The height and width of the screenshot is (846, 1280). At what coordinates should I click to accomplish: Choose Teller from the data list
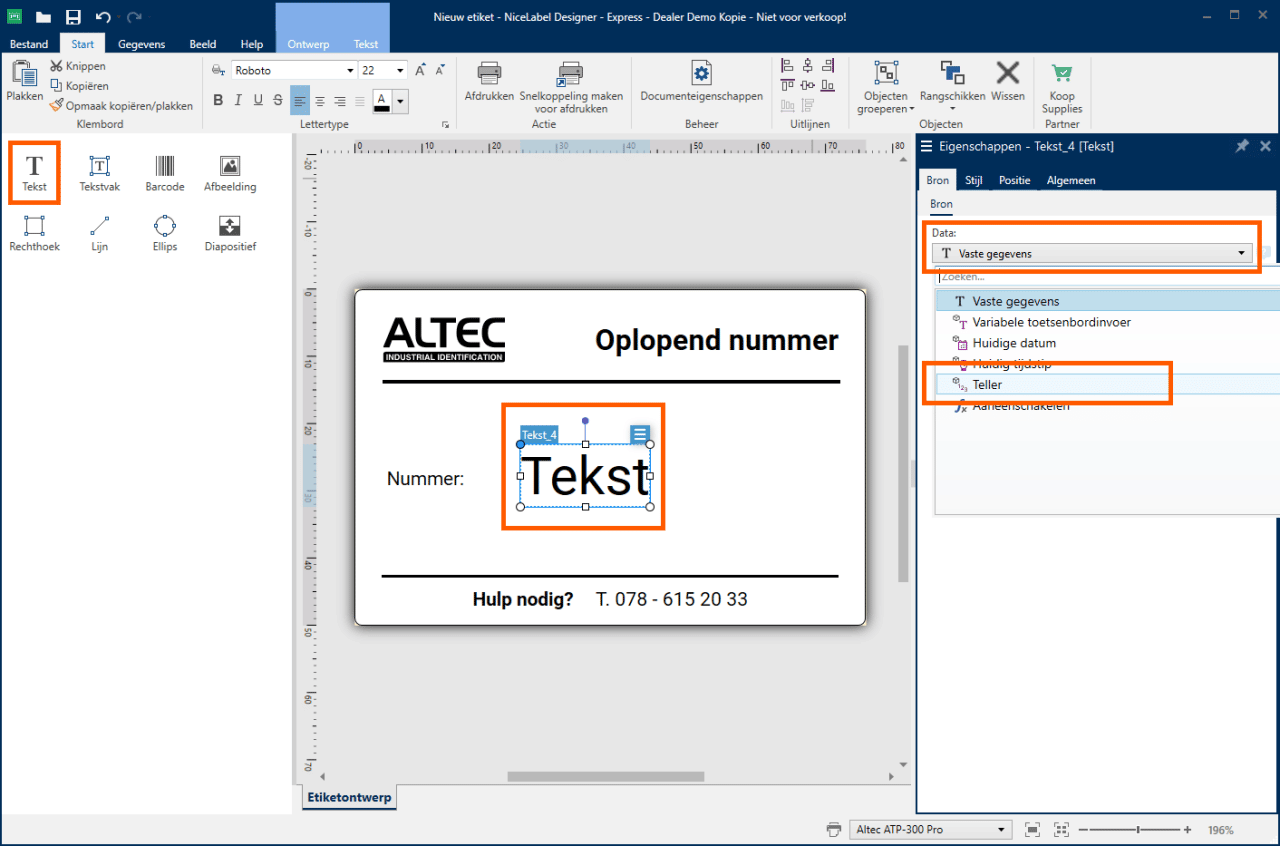point(1107,384)
